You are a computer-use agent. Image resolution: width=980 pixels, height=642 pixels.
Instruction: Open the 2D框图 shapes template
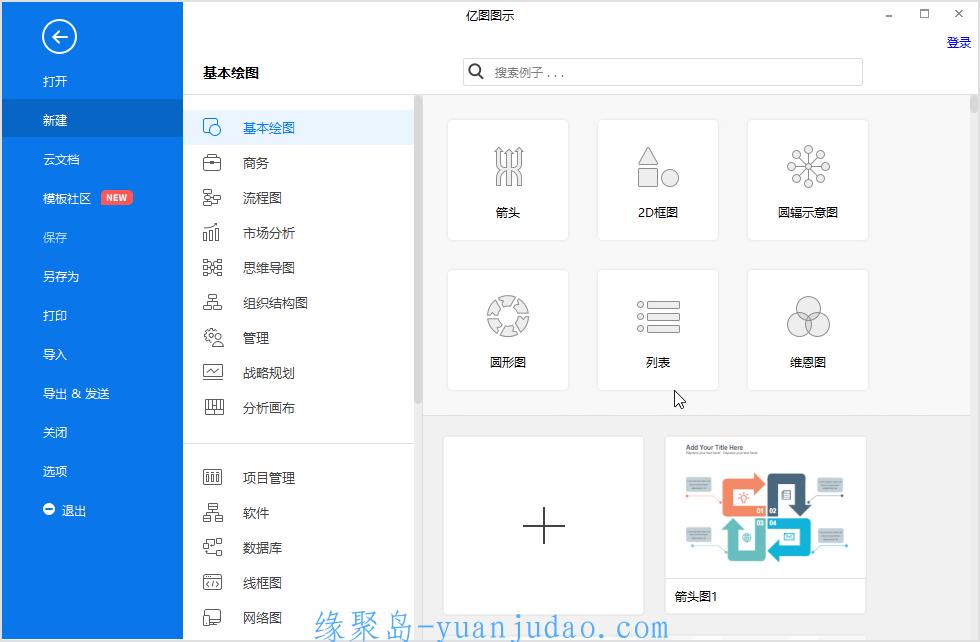tap(658, 168)
